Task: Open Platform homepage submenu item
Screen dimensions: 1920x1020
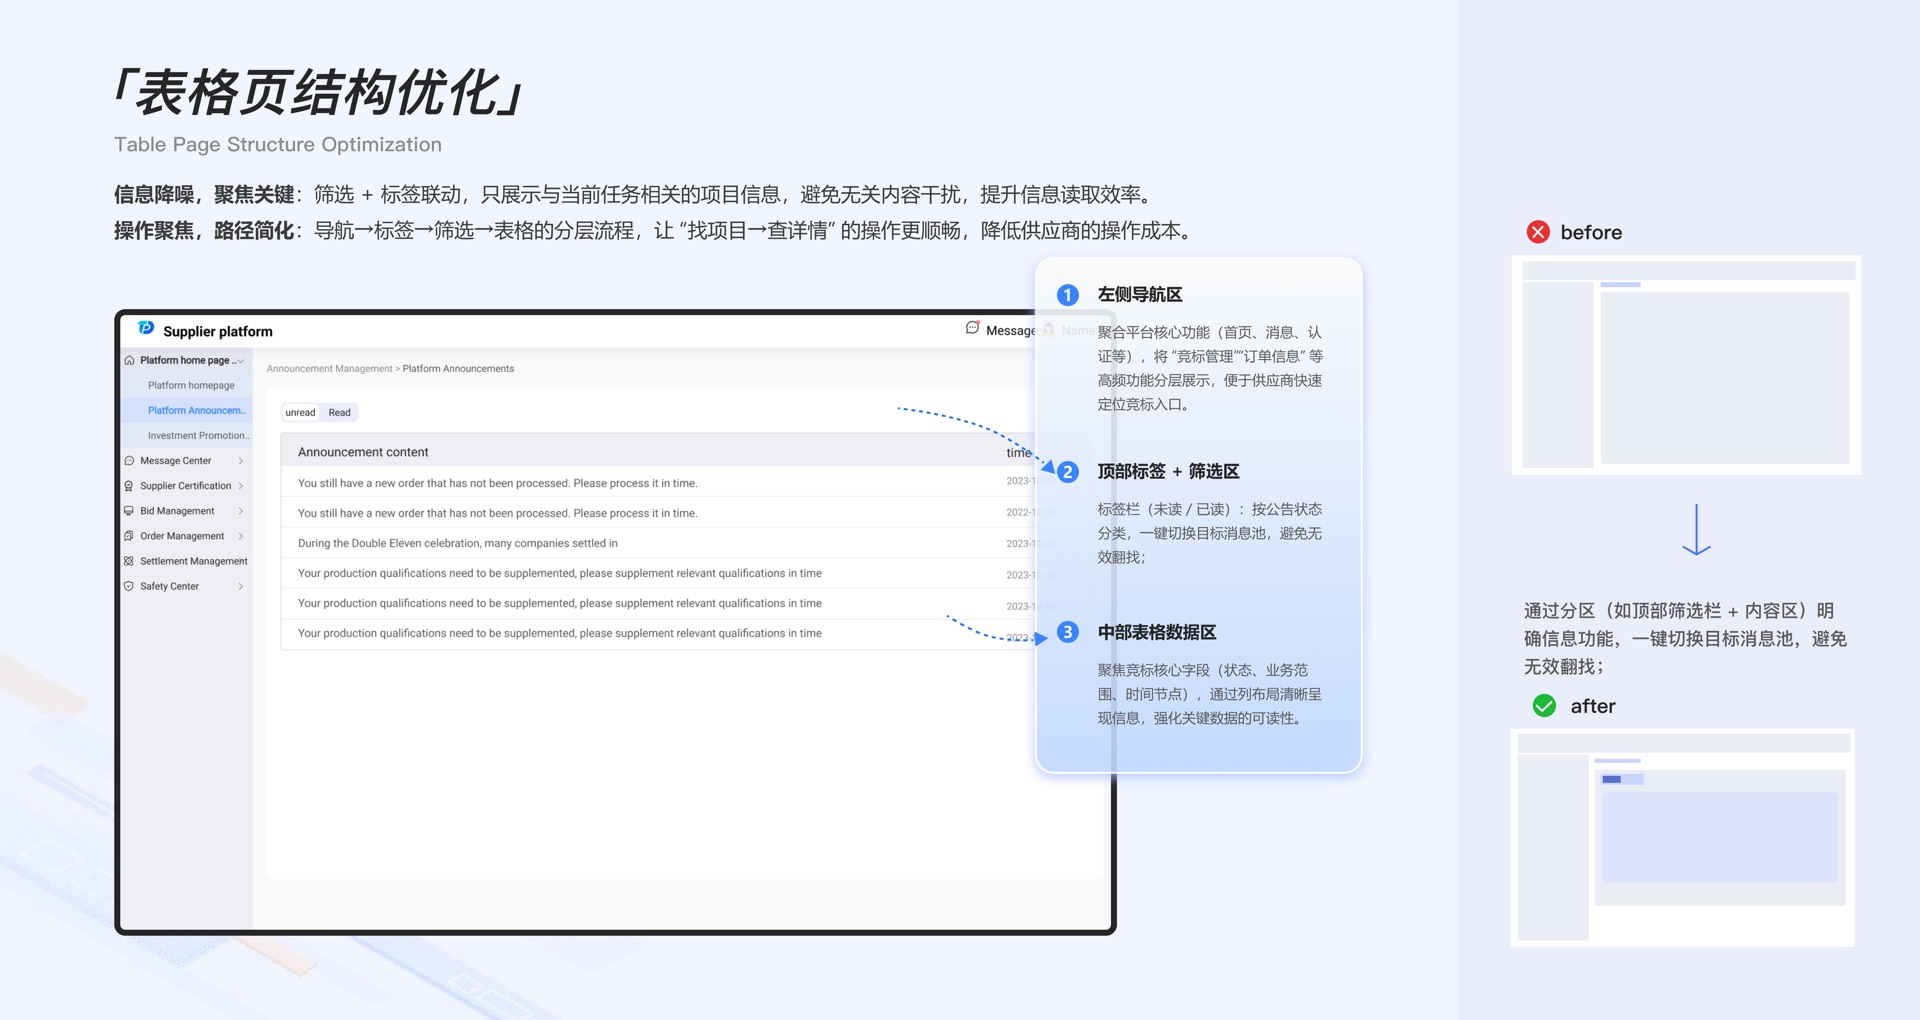Action: tap(191, 385)
